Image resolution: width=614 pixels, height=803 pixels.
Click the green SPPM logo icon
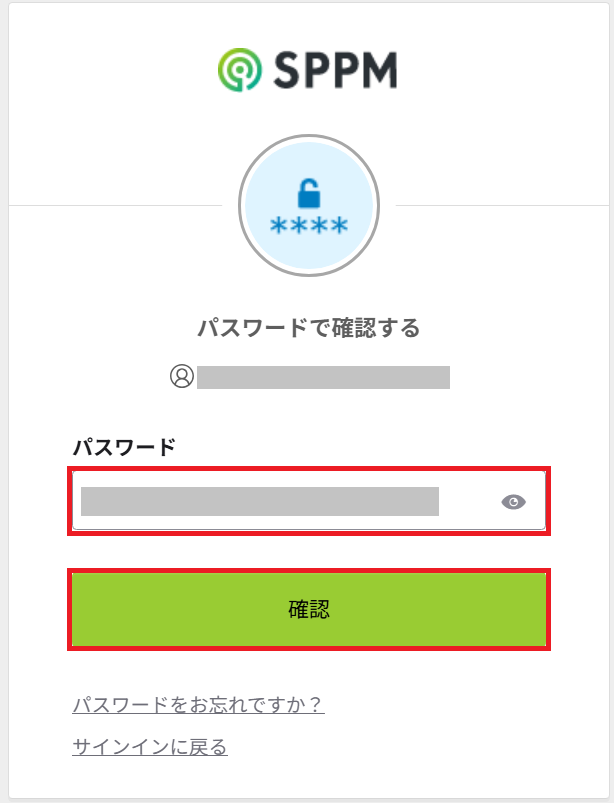[x=239, y=69]
